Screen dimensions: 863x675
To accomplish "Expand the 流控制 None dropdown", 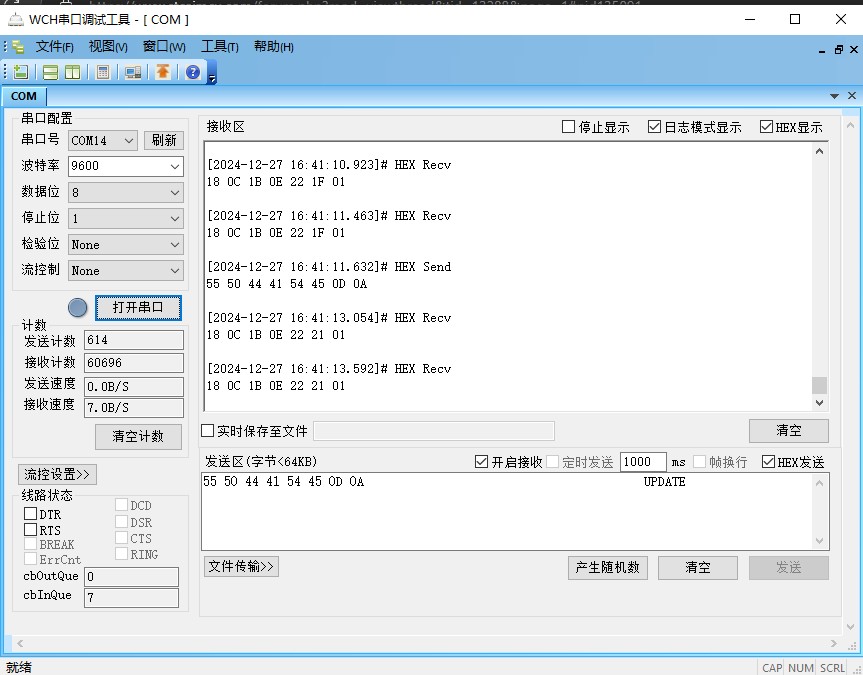I will point(175,271).
